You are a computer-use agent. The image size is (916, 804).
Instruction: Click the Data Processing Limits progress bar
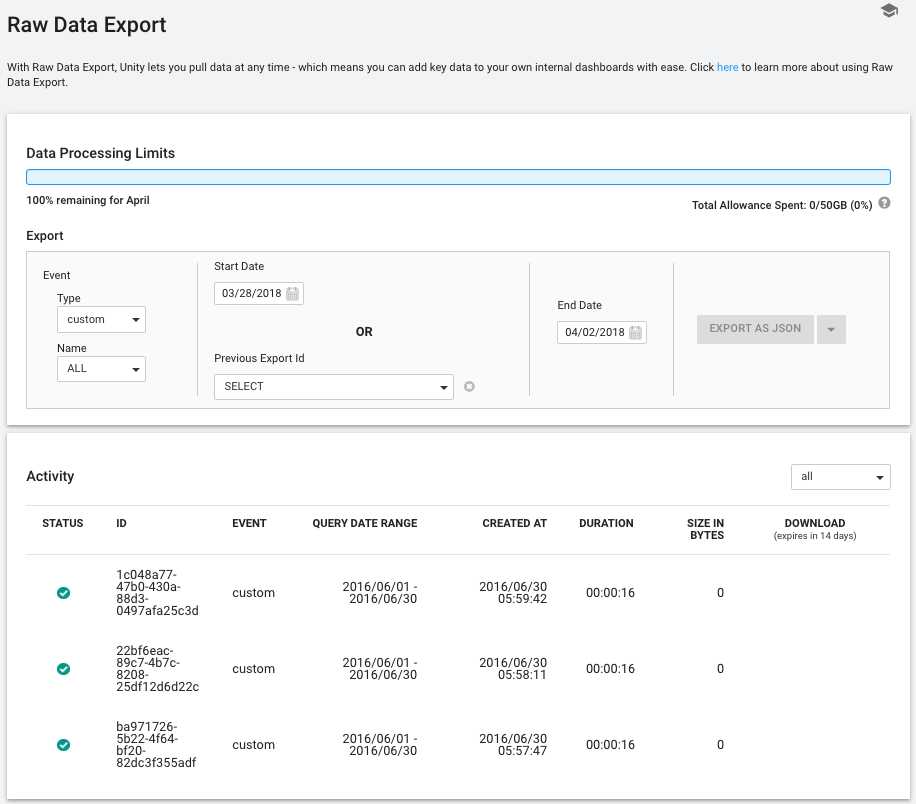pyautogui.click(x=458, y=176)
